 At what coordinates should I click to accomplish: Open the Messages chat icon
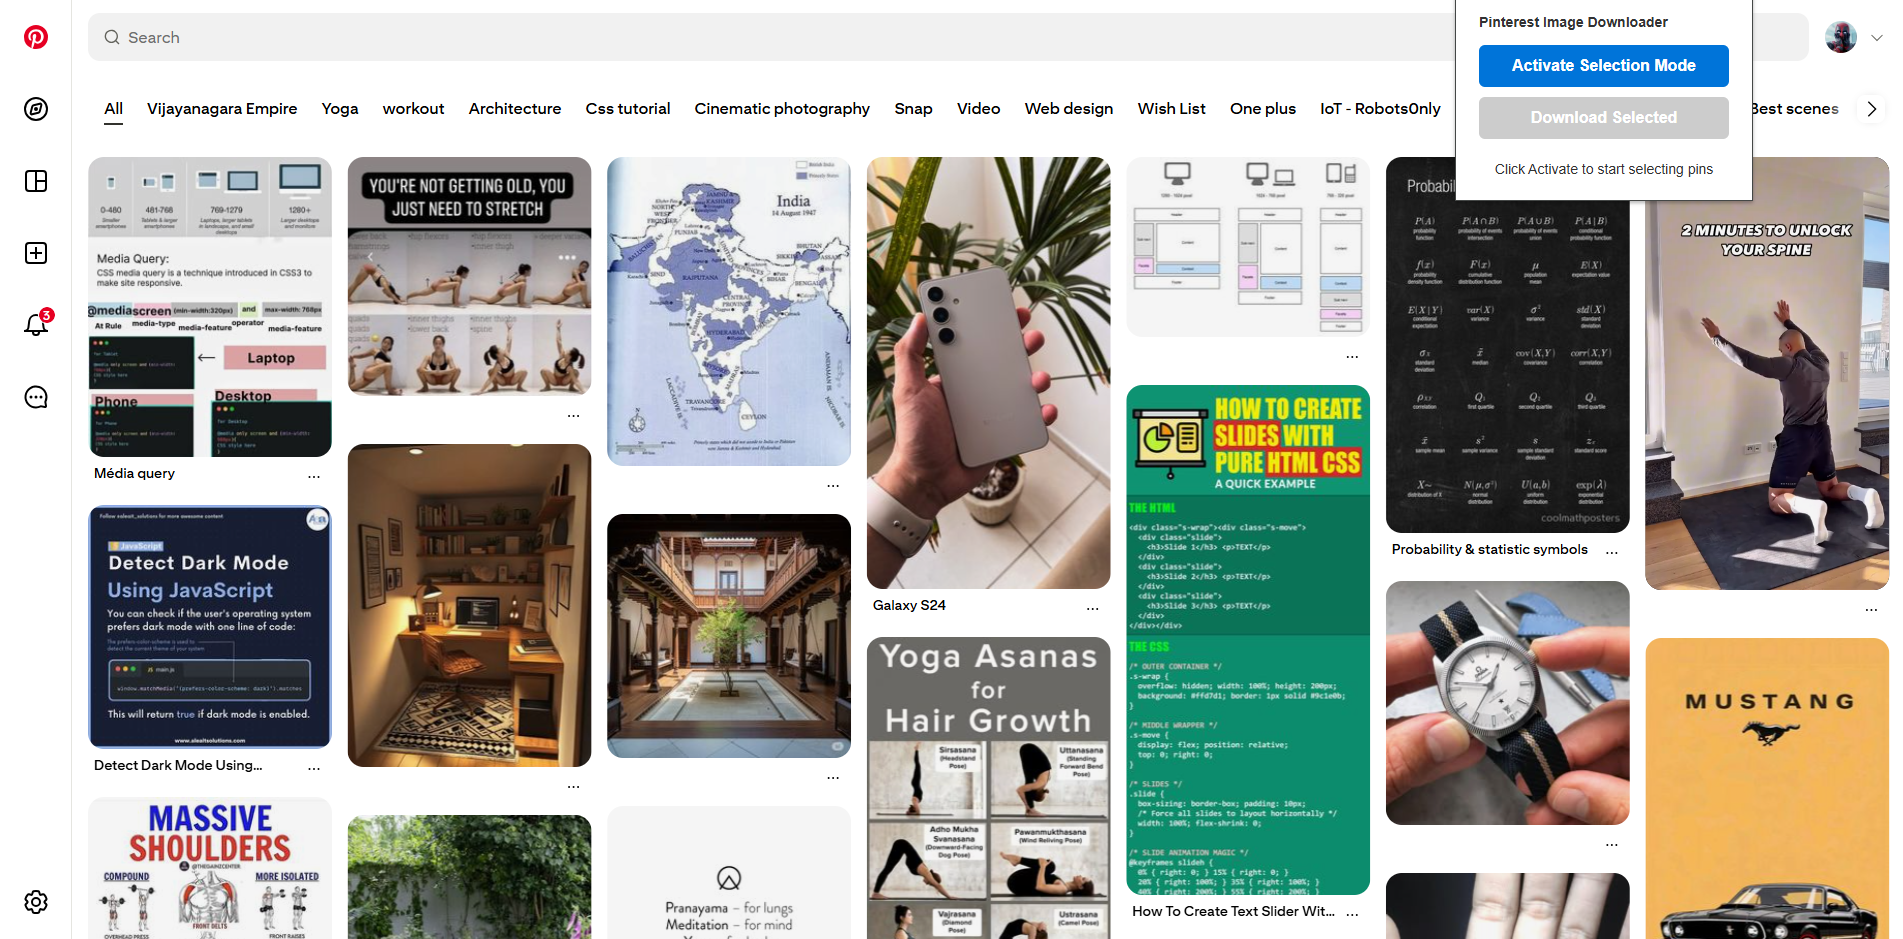[36, 397]
